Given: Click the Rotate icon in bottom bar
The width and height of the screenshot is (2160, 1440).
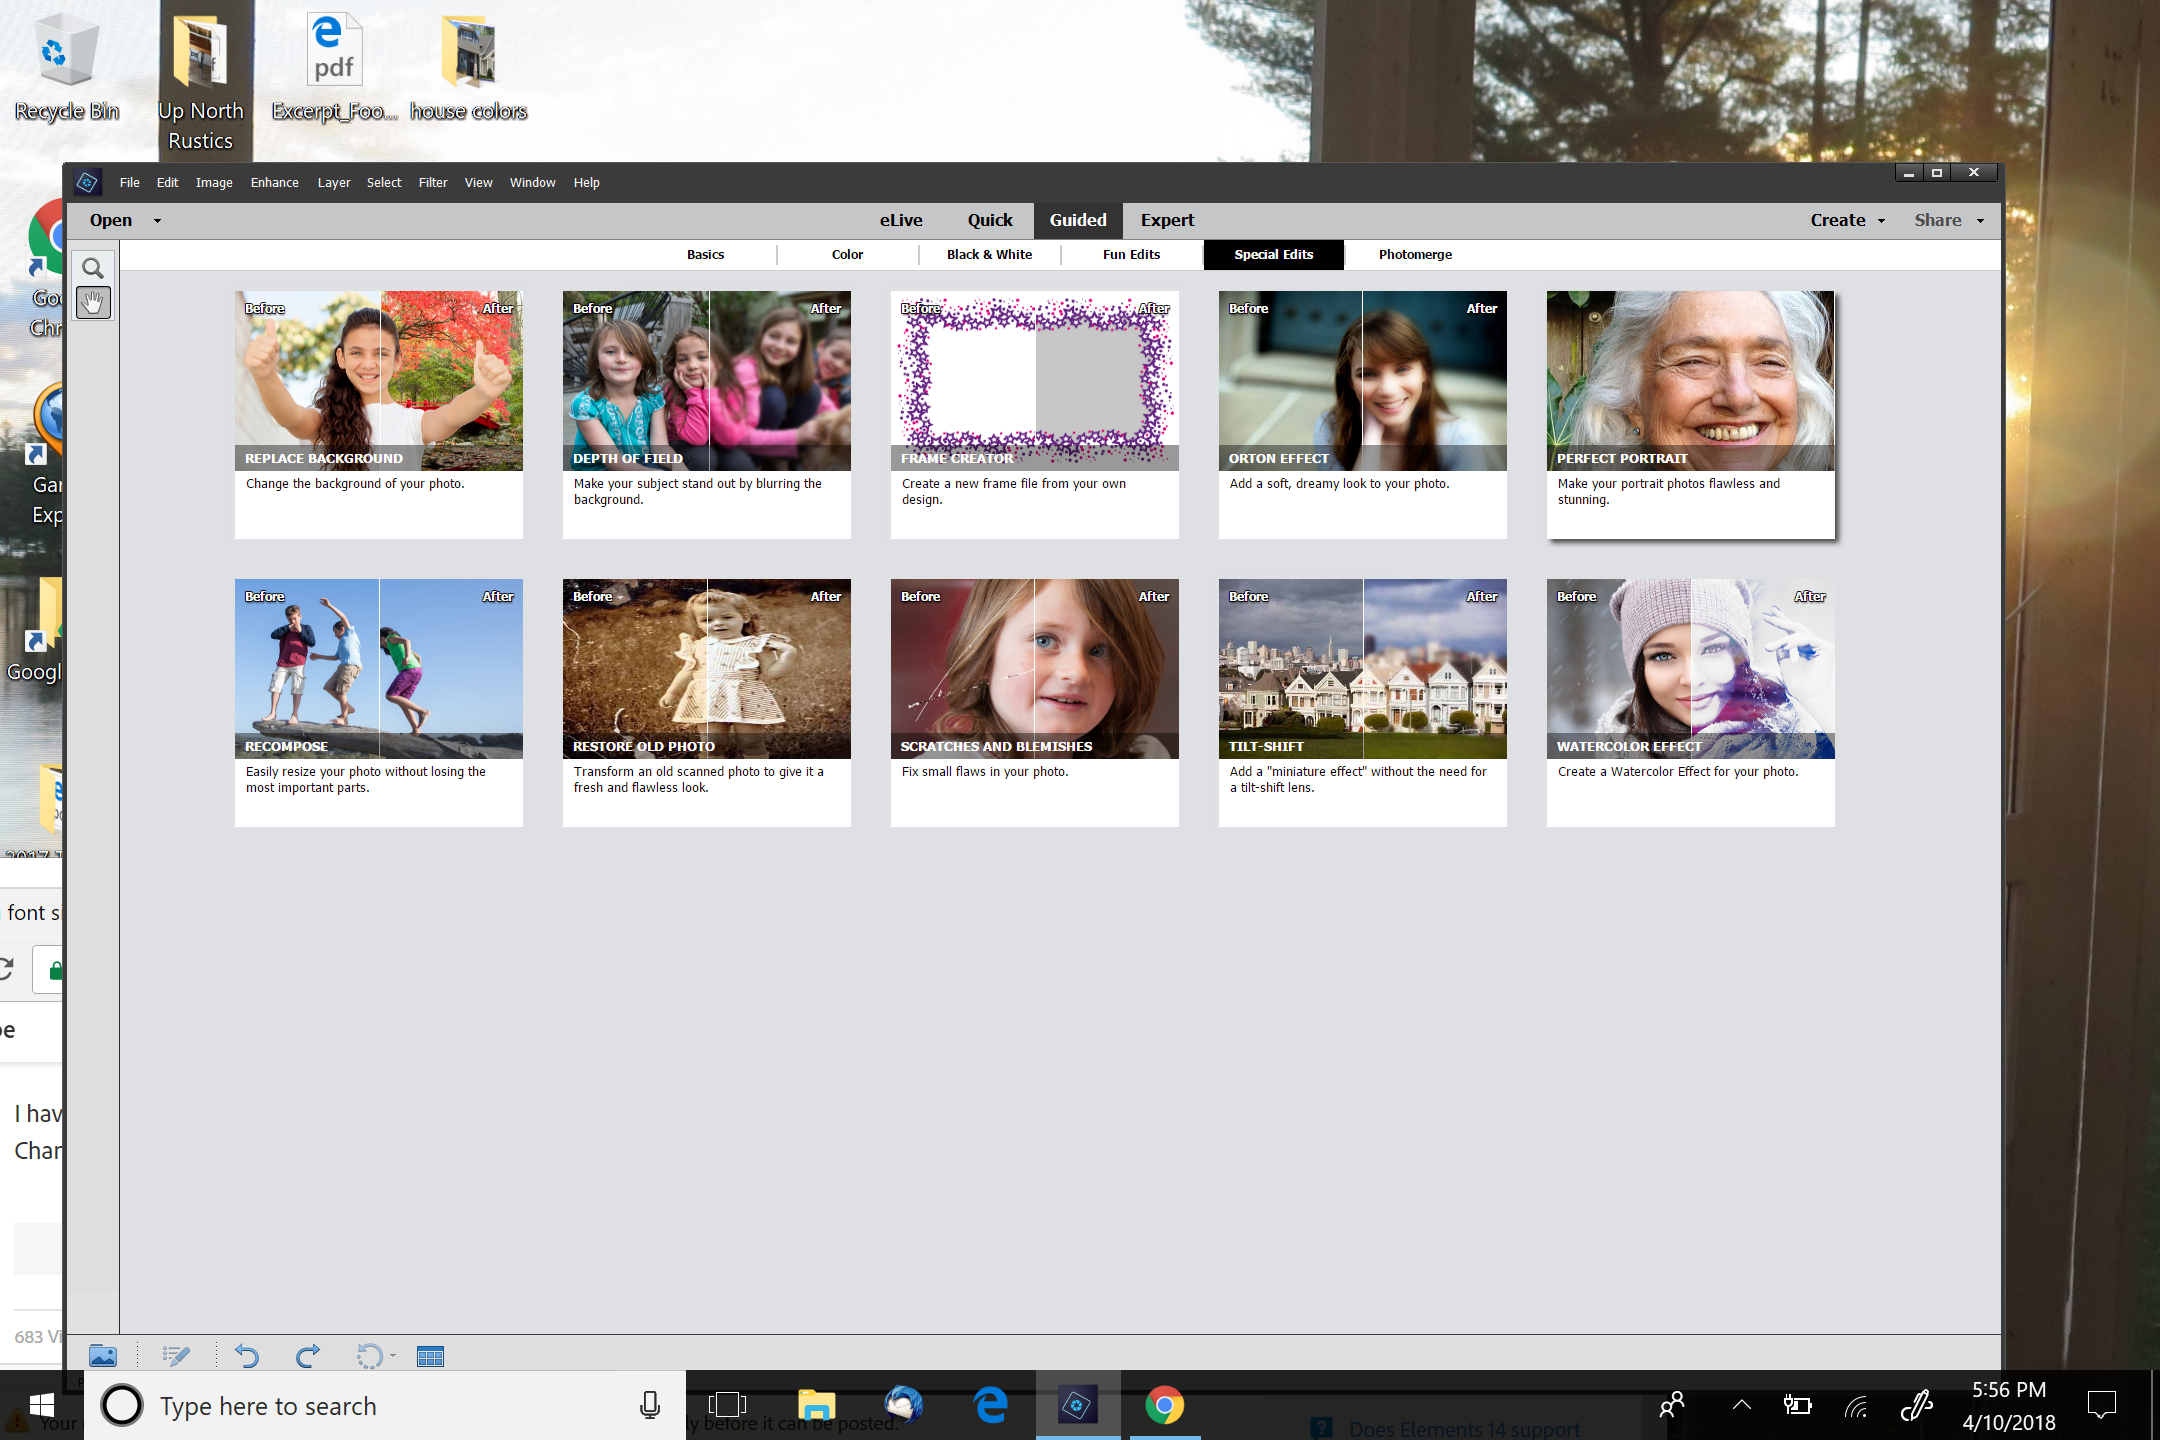Looking at the screenshot, I should 369,1356.
